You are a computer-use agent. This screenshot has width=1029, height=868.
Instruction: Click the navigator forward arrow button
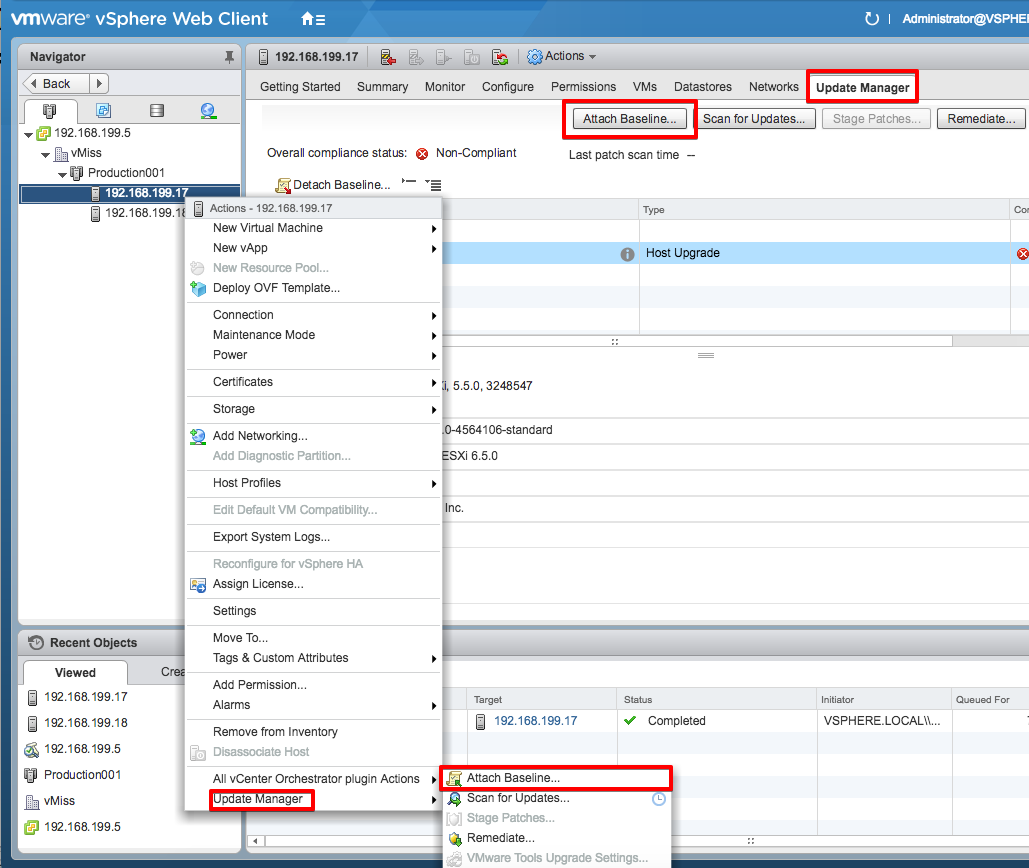99,83
